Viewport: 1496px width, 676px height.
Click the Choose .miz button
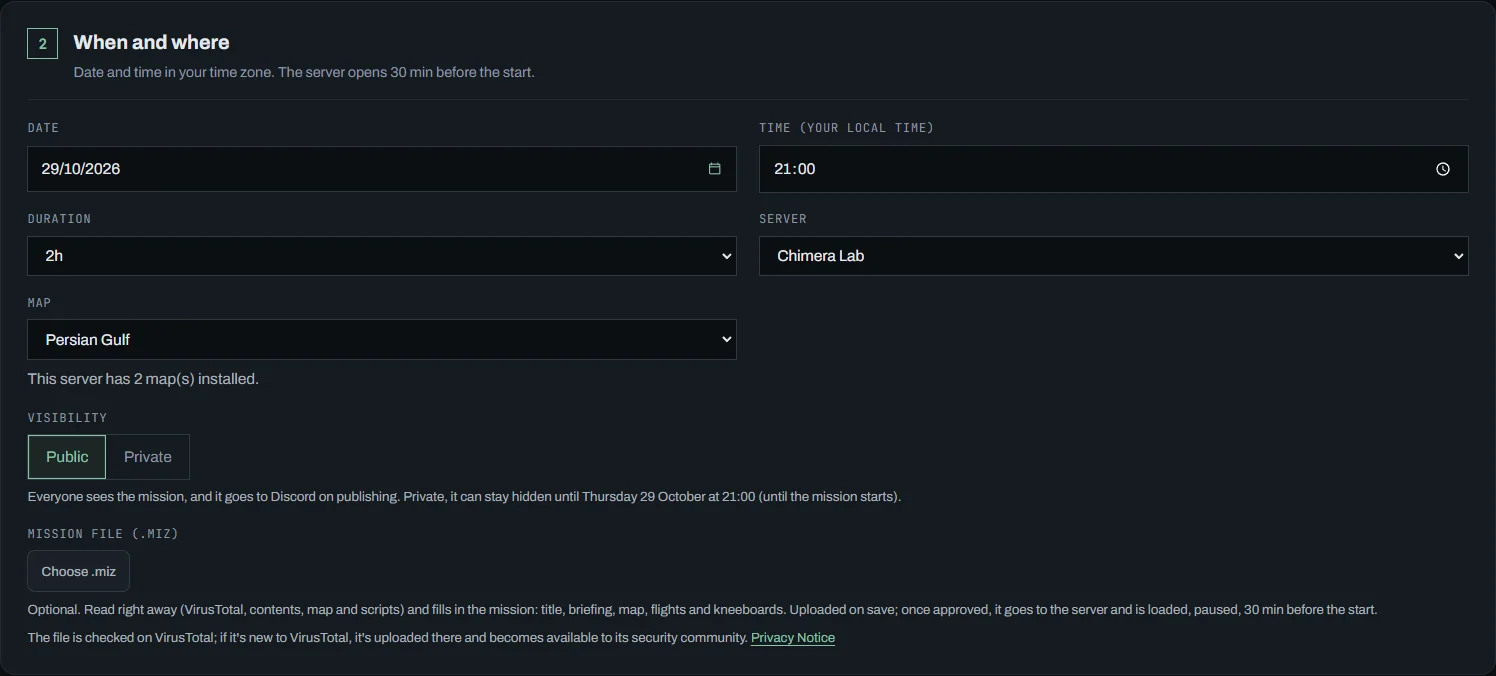tap(79, 571)
